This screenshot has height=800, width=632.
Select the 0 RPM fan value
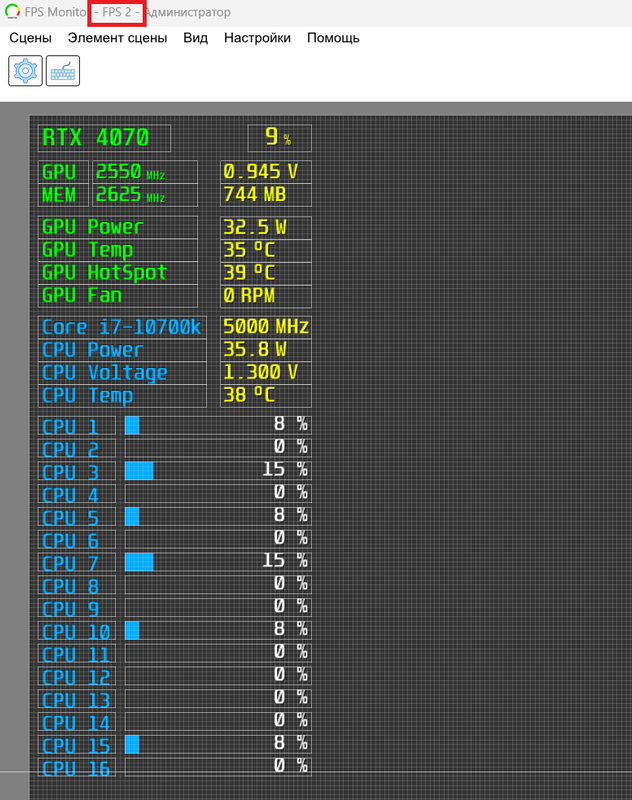coord(266,296)
